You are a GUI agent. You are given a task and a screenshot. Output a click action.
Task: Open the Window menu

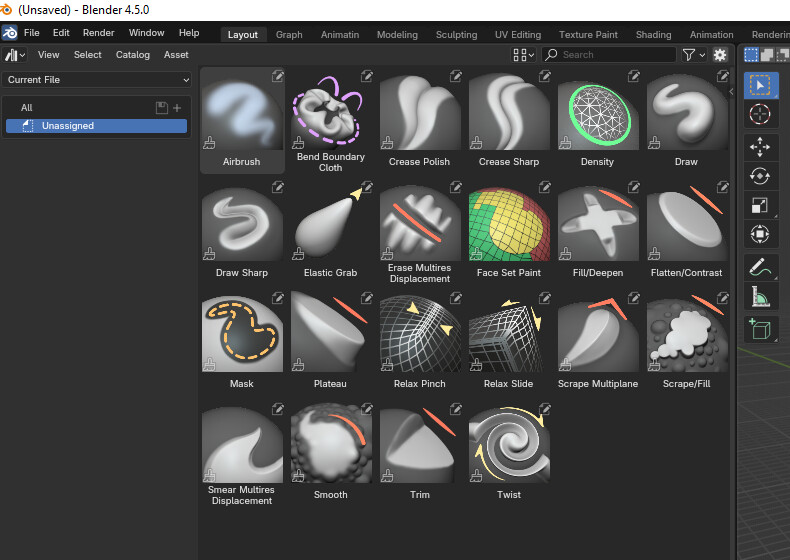click(x=147, y=33)
